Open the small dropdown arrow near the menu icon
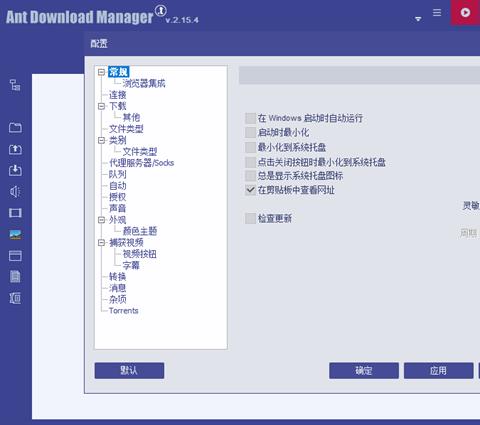Screen dimensions: 480x425 pos(418,19)
